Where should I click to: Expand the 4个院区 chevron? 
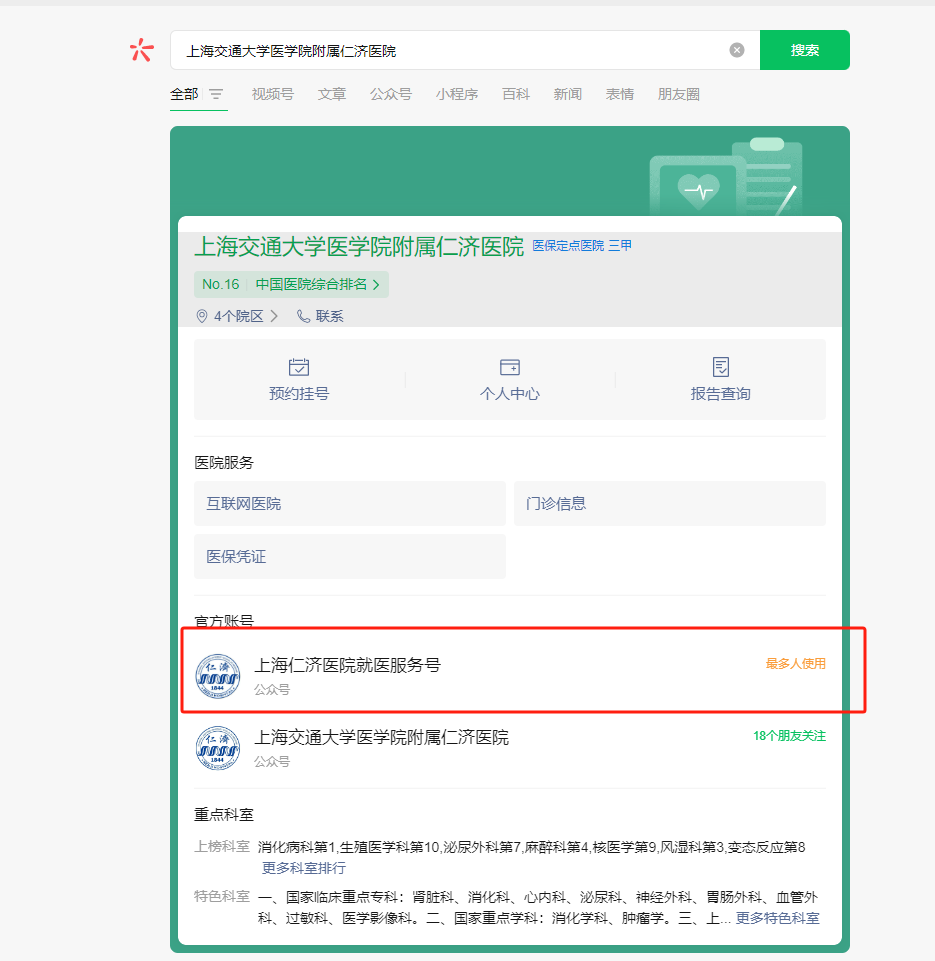tap(274, 316)
